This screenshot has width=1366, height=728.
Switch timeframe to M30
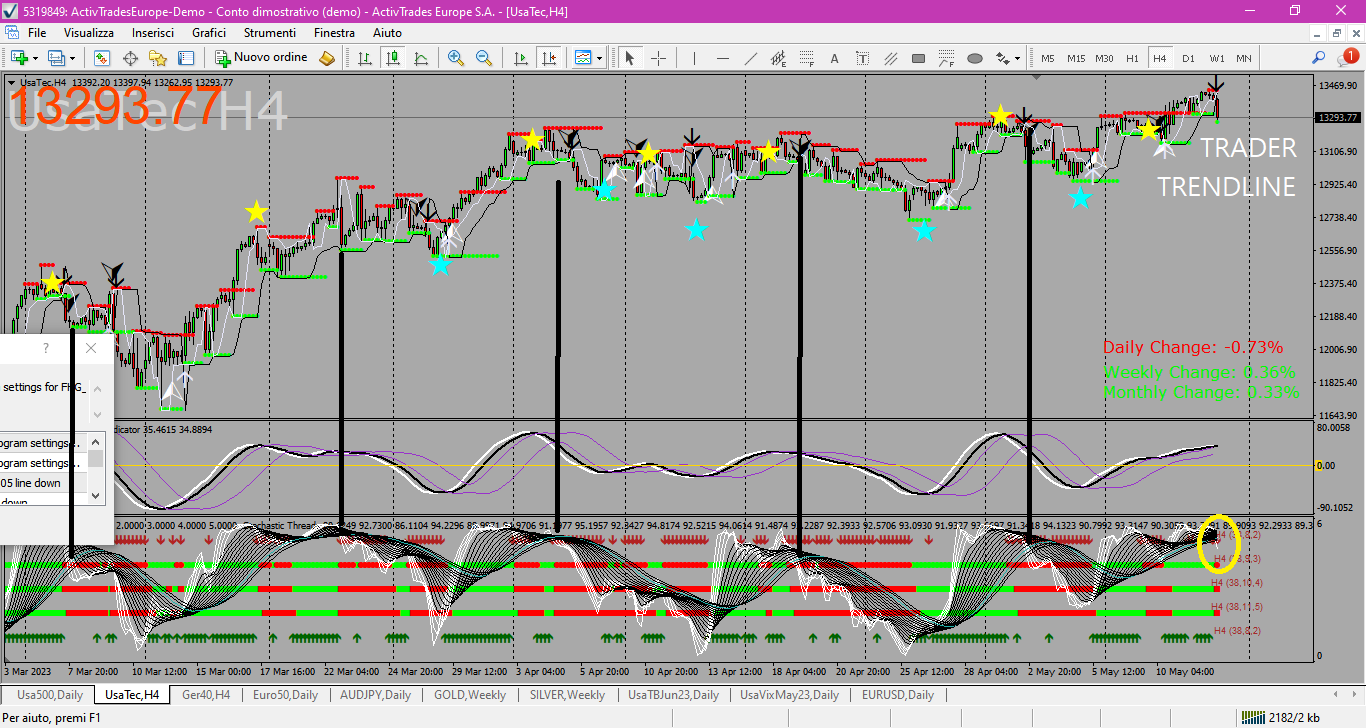pyautogui.click(x=1104, y=58)
